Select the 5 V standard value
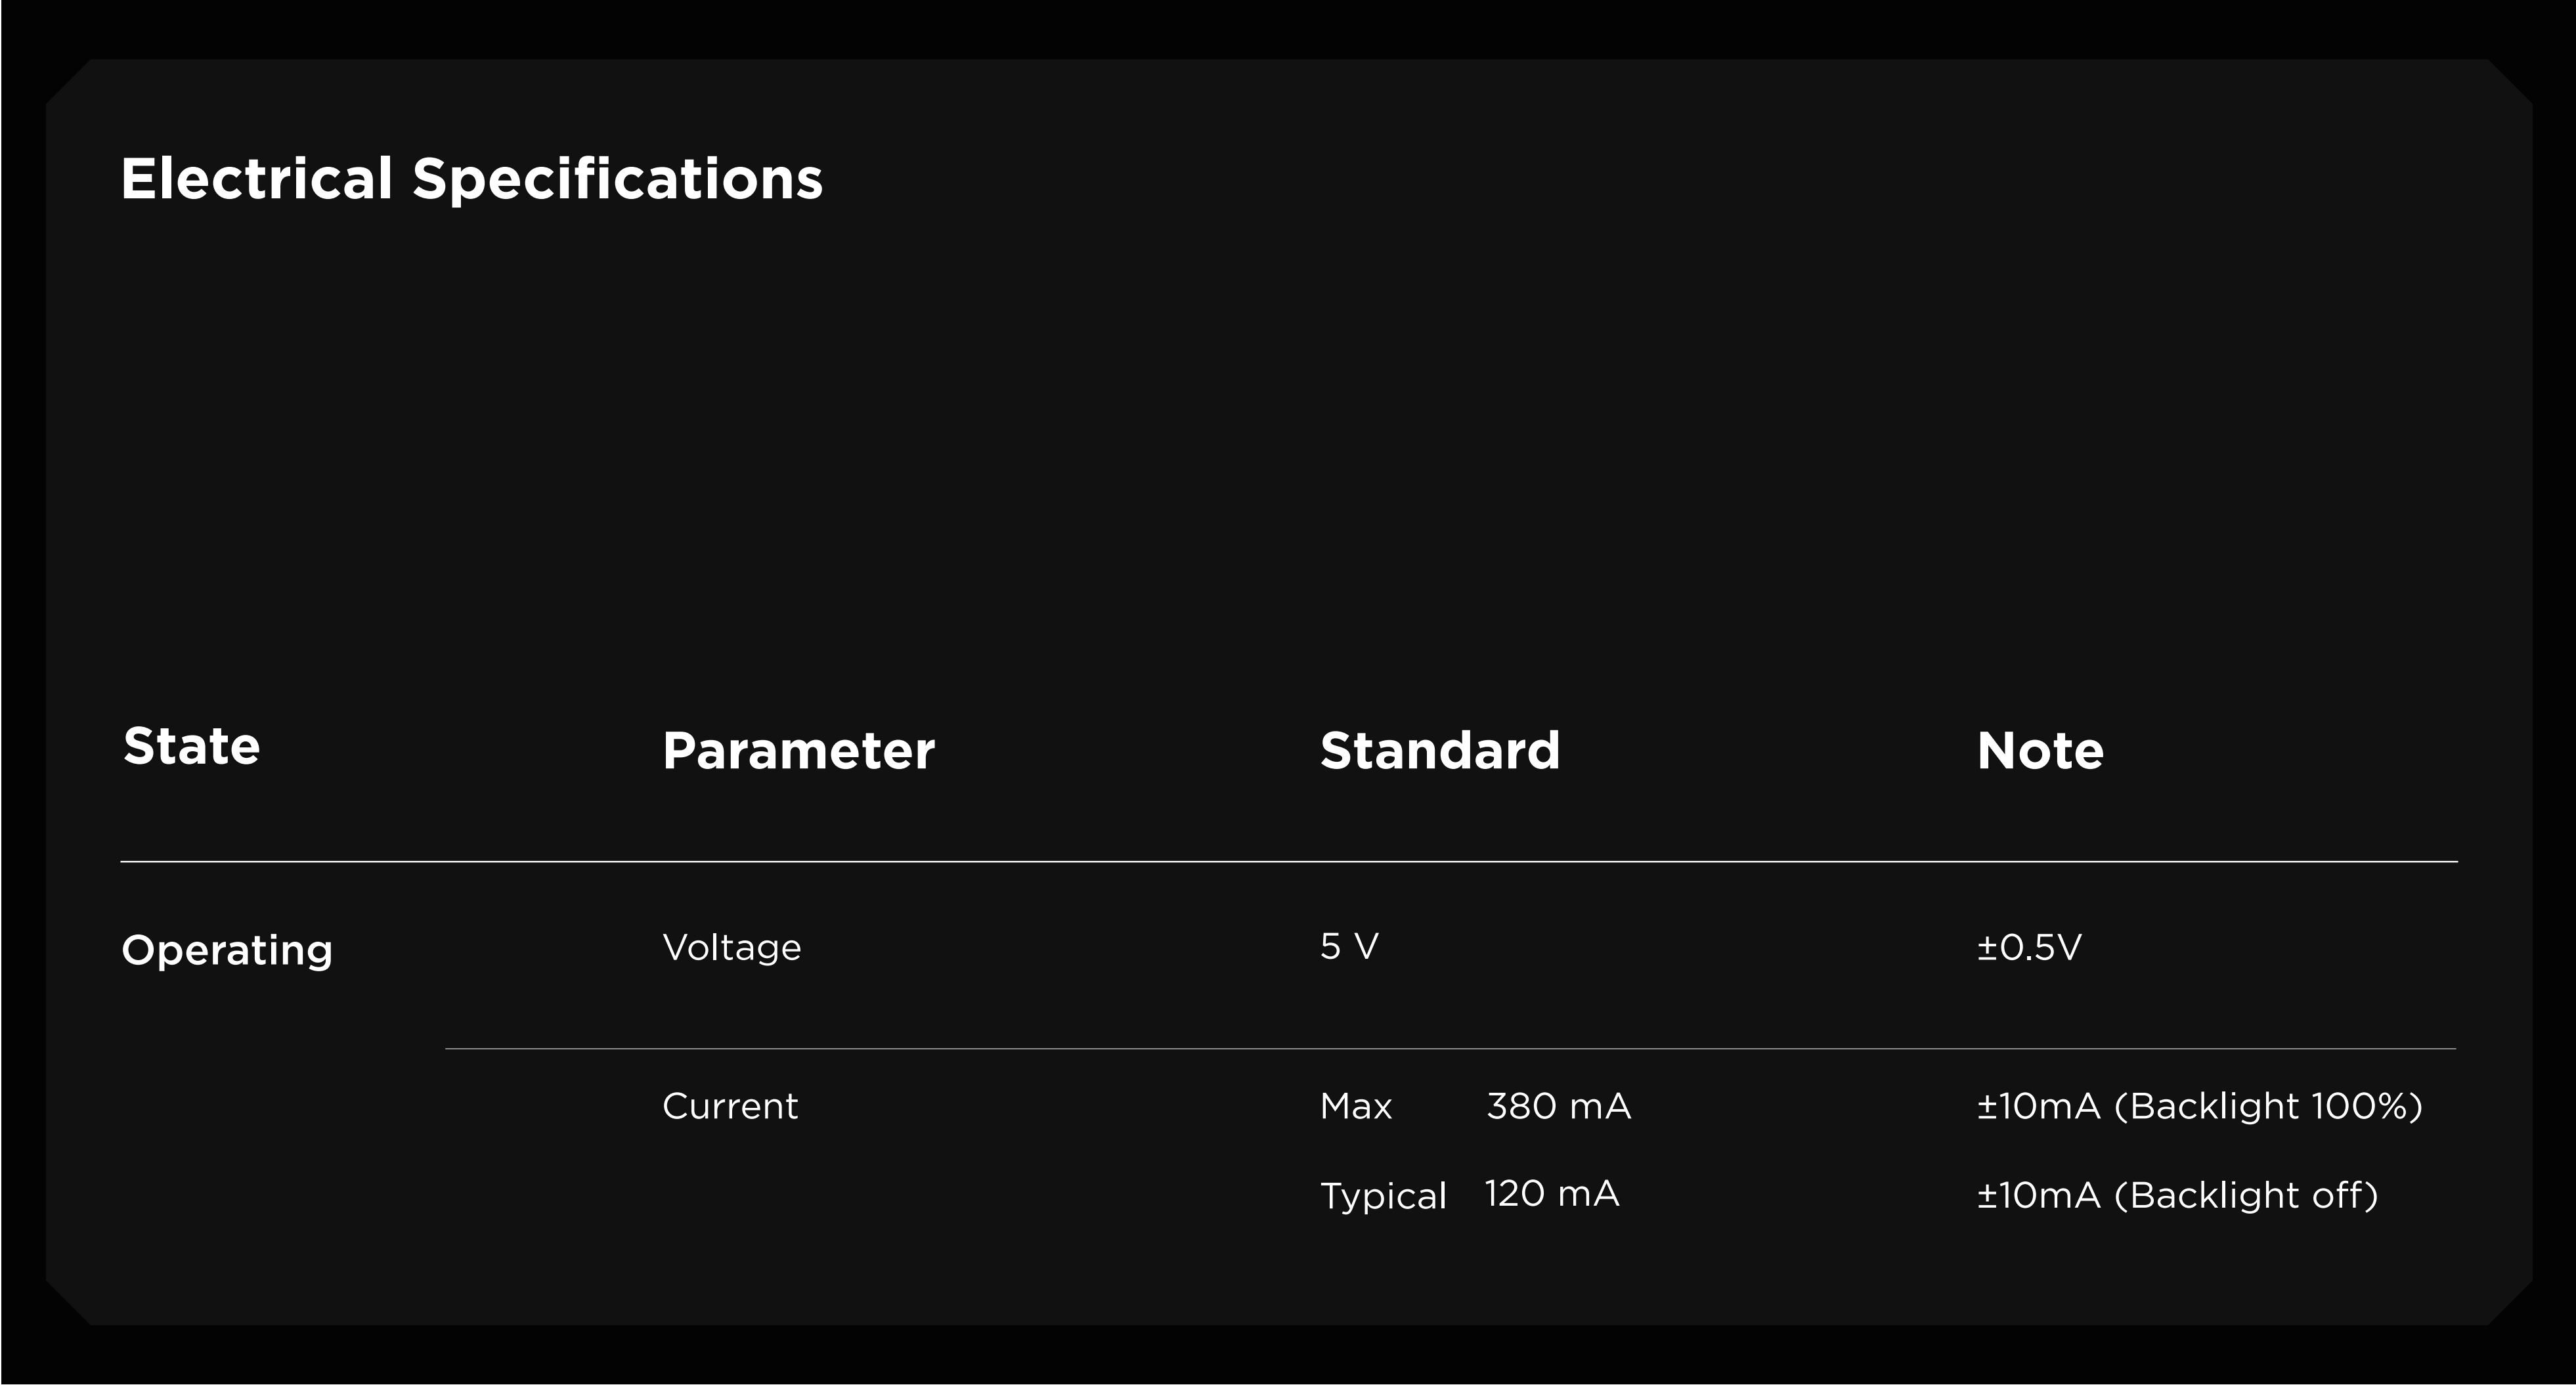 1349,946
